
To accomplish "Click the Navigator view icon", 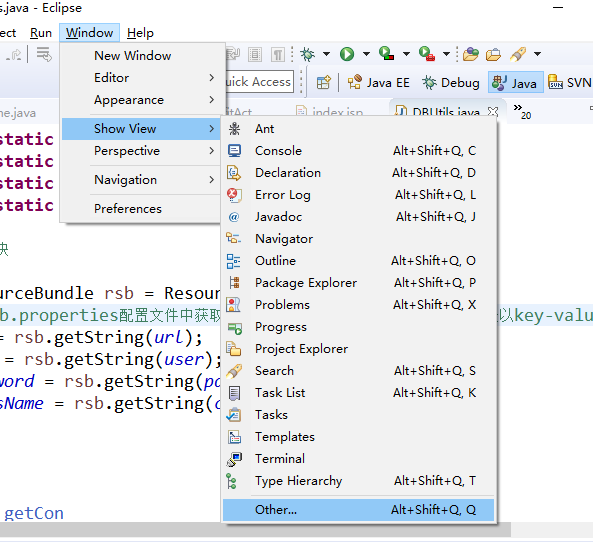I will (233, 239).
